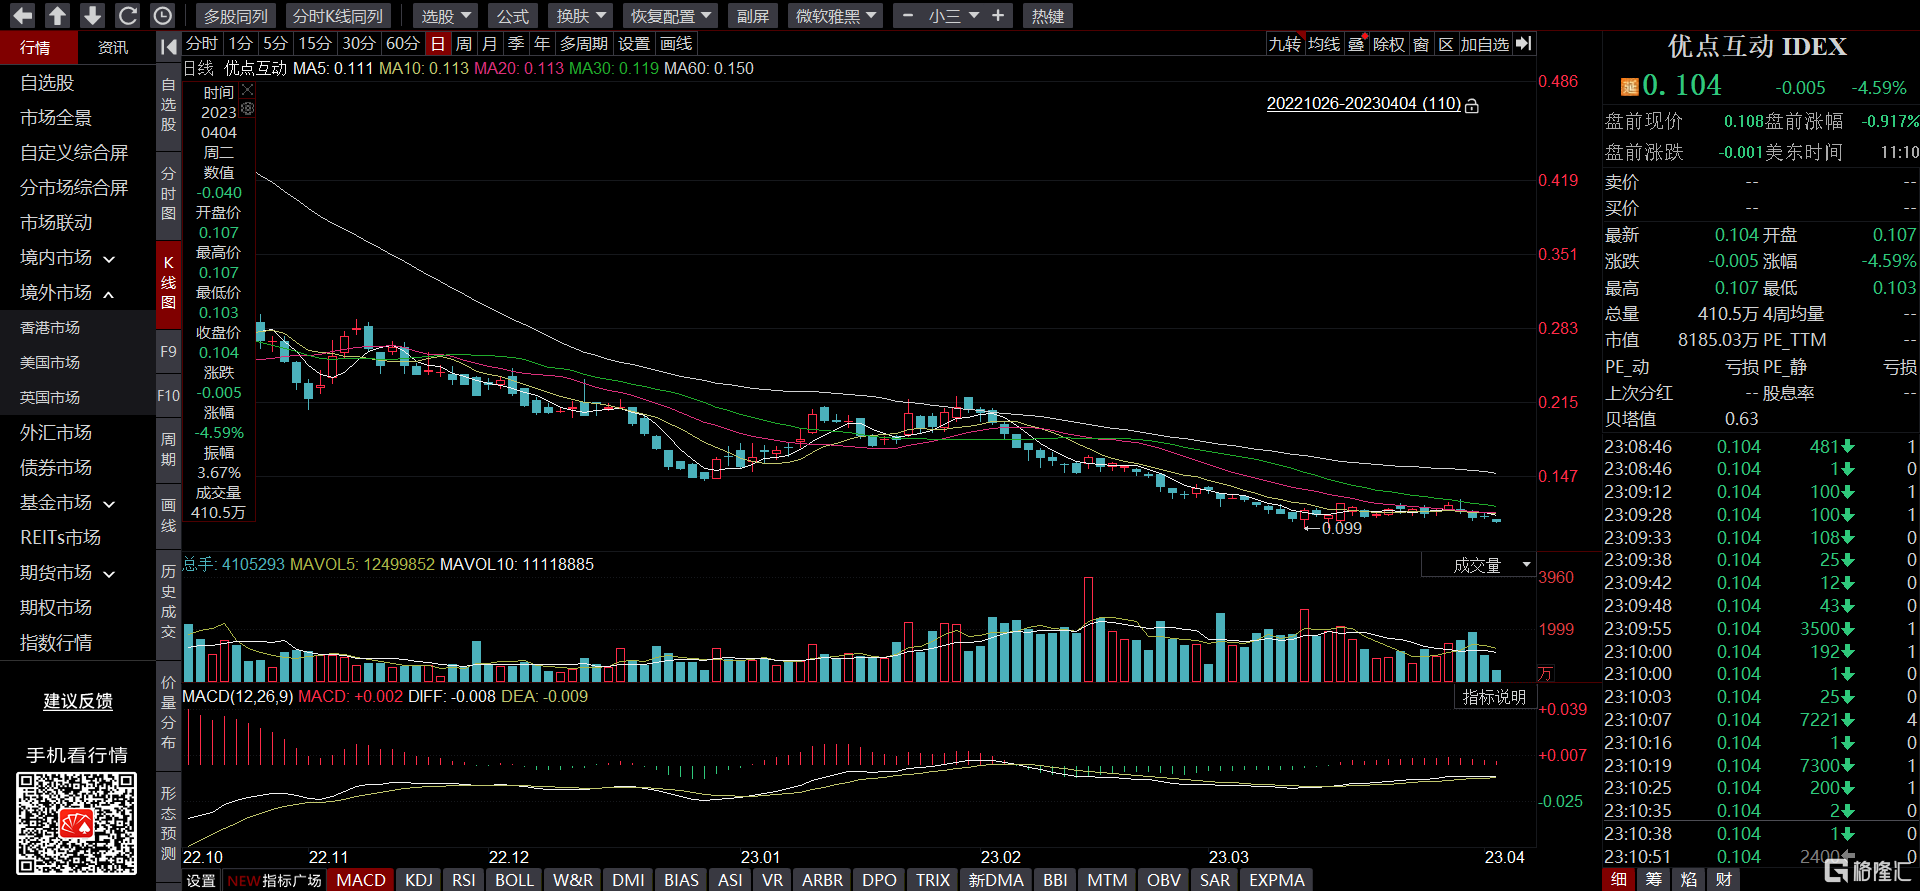Click the 指标说明 indicator help button
Image resolution: width=1920 pixels, height=891 pixels.
coord(1494,697)
